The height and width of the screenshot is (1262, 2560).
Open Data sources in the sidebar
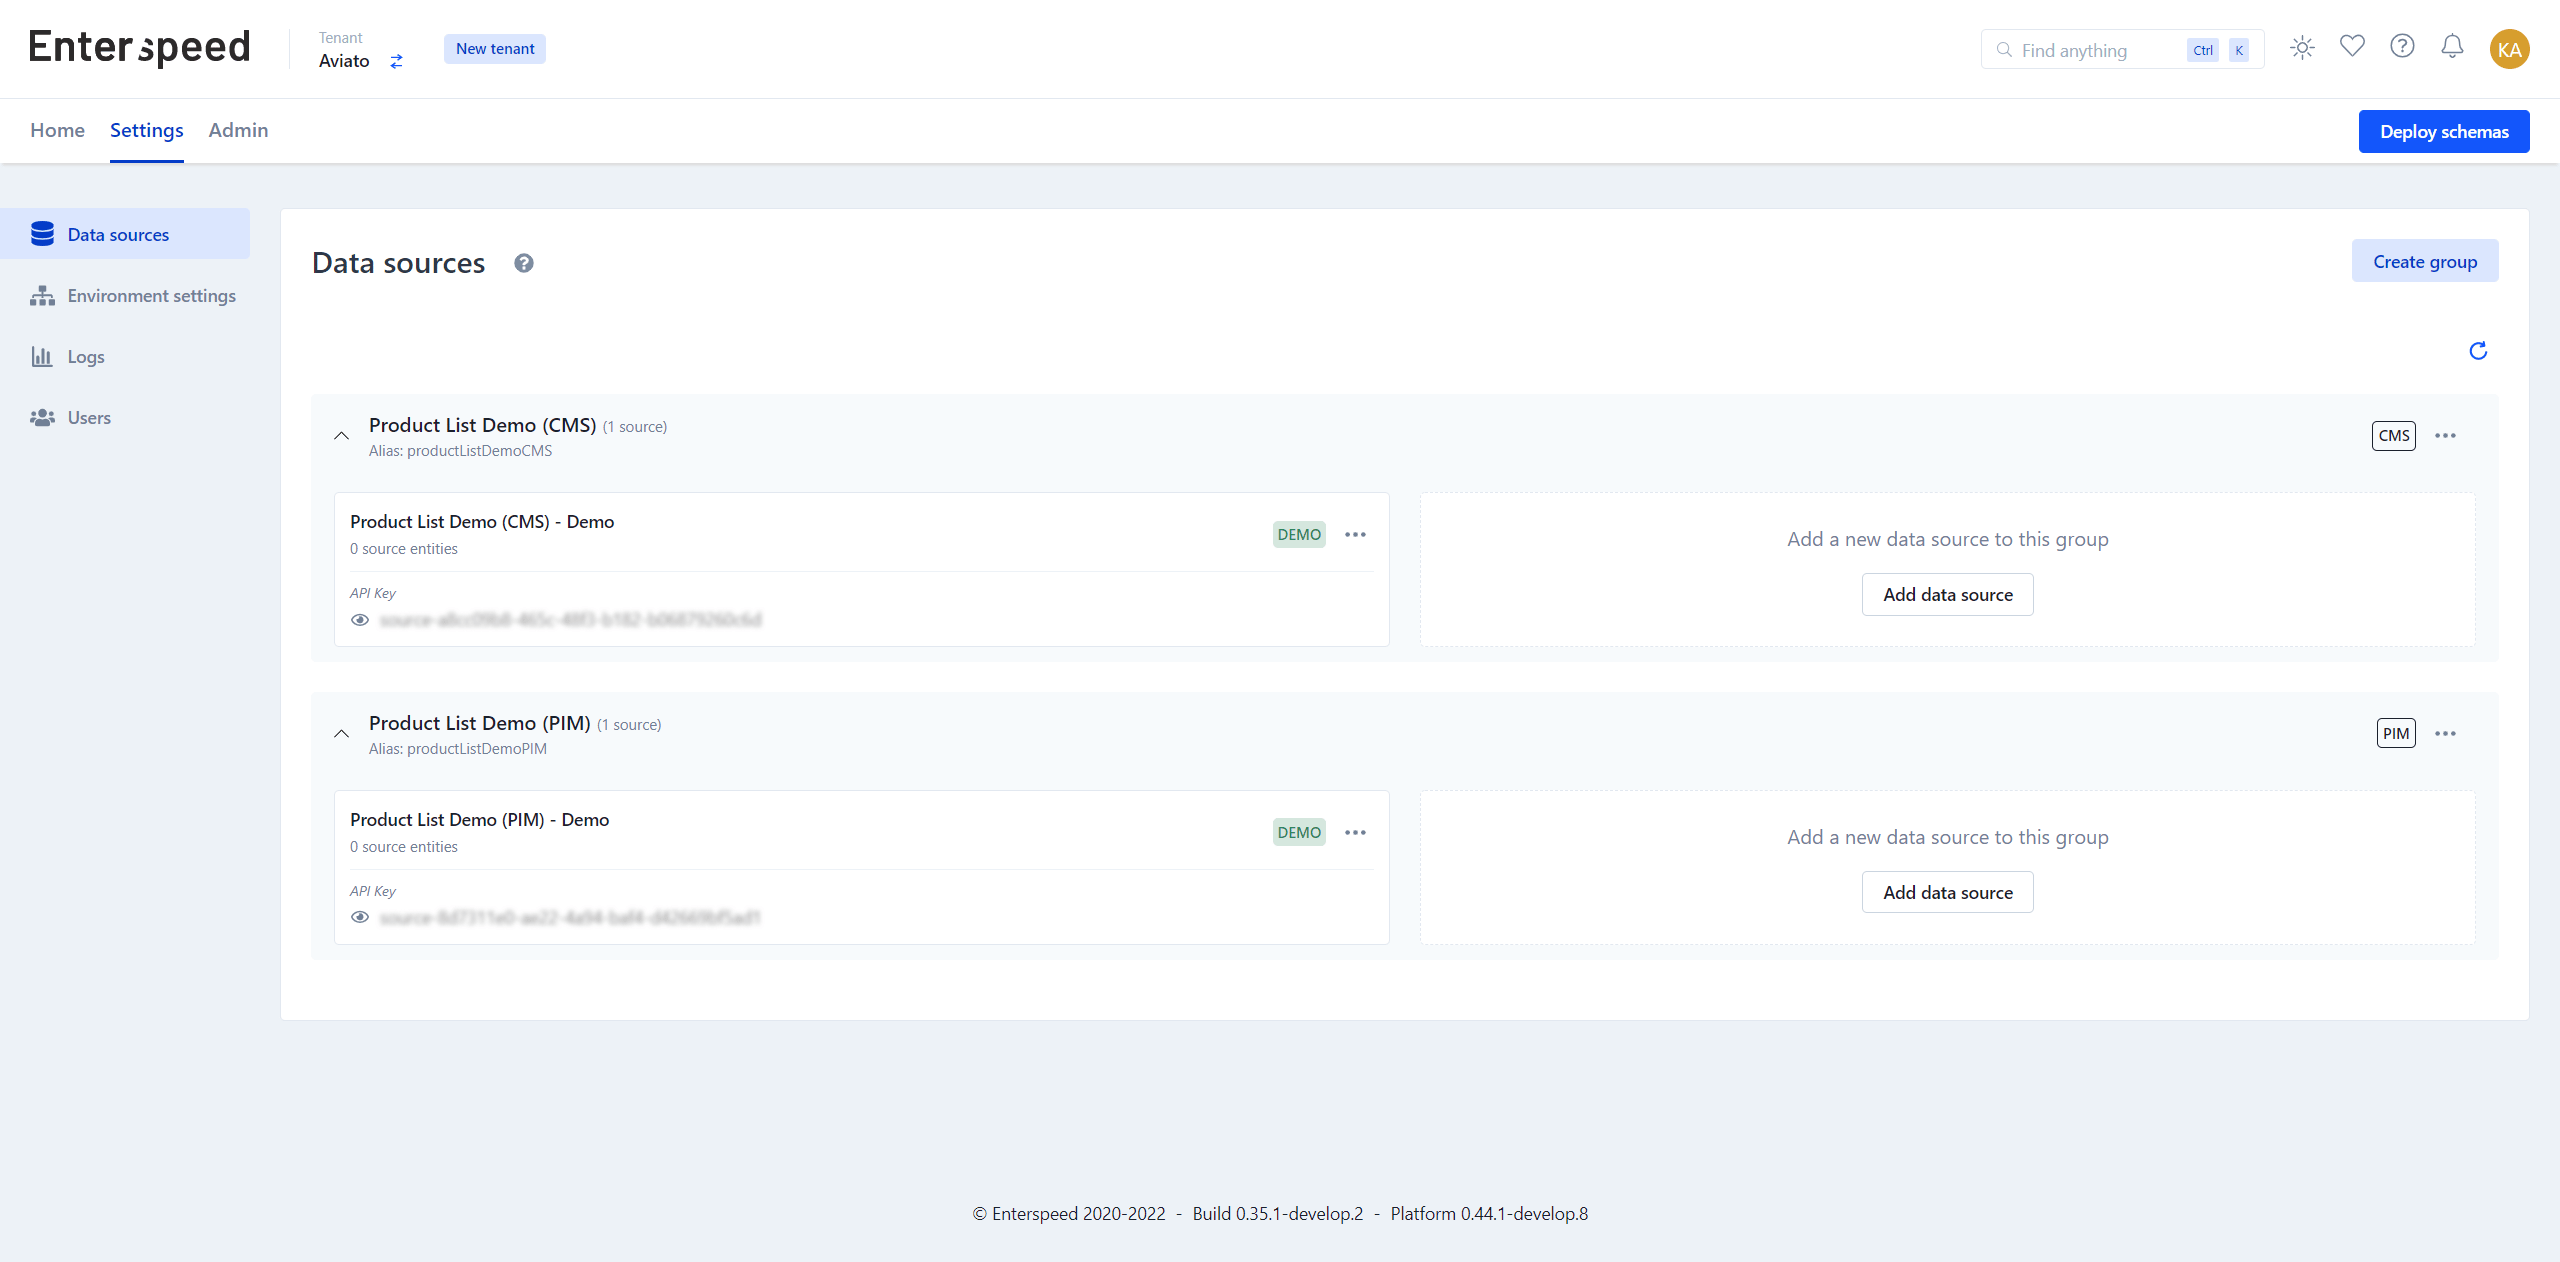[125, 234]
